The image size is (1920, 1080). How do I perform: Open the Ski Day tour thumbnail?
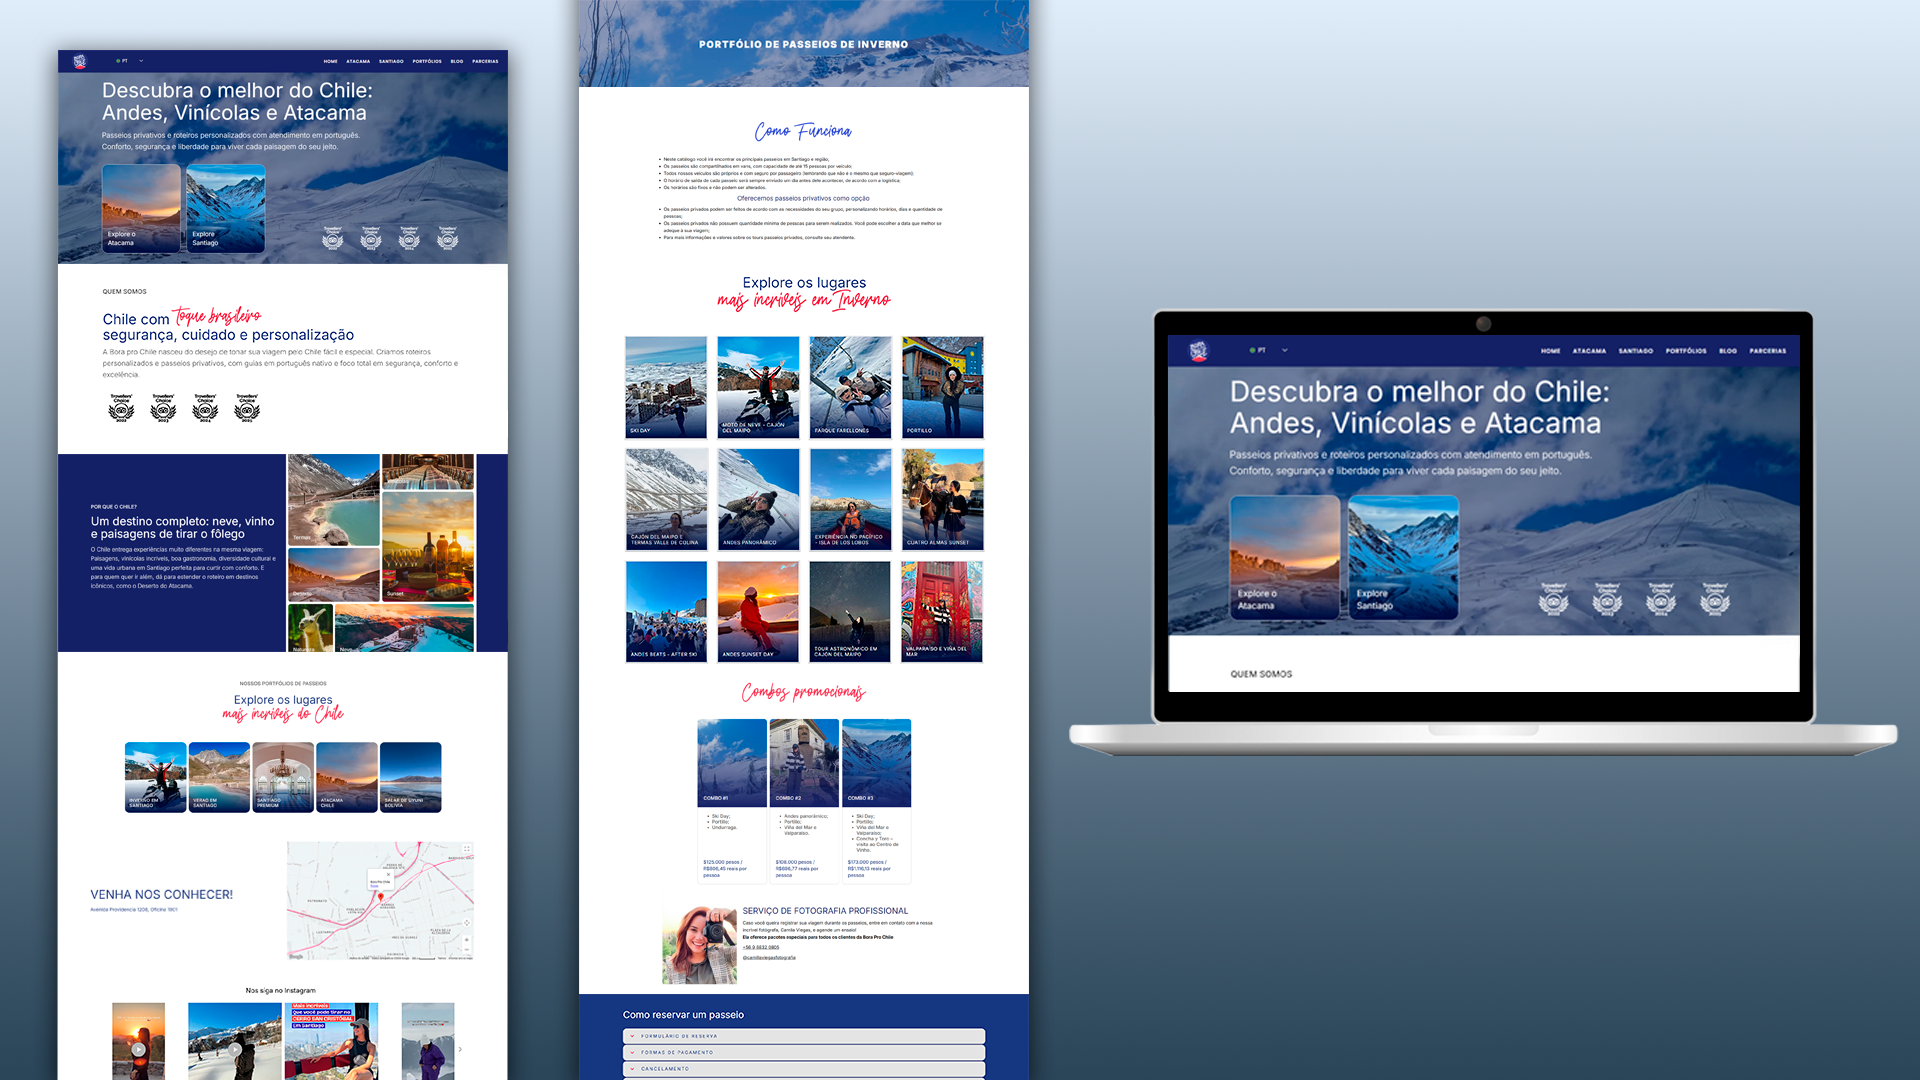click(666, 387)
